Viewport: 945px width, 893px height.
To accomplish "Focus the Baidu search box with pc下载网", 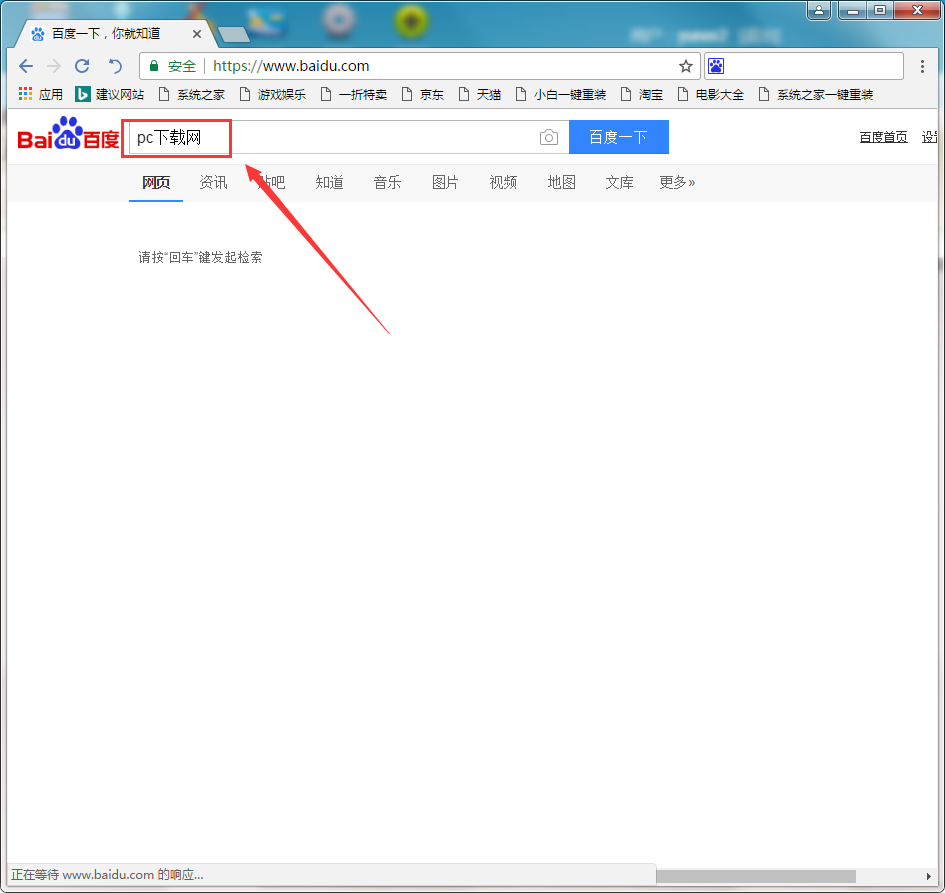I will (x=348, y=137).
